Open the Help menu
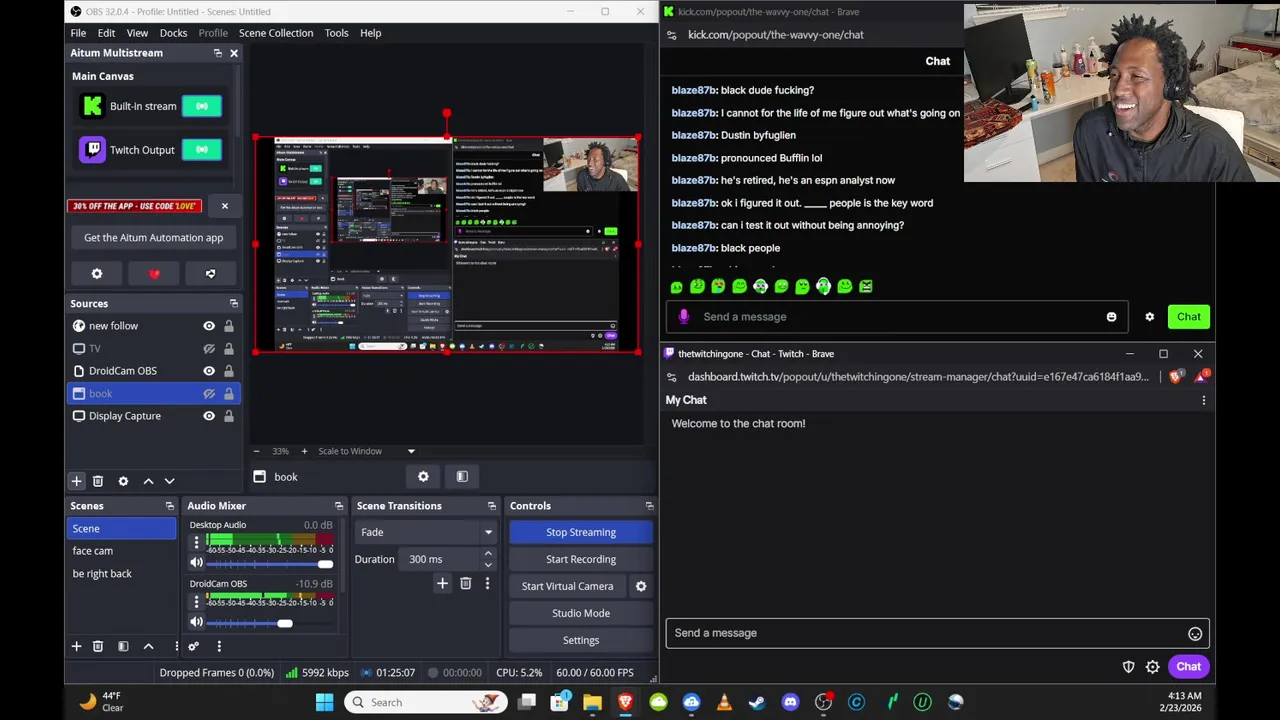This screenshot has width=1280, height=720. tap(370, 33)
